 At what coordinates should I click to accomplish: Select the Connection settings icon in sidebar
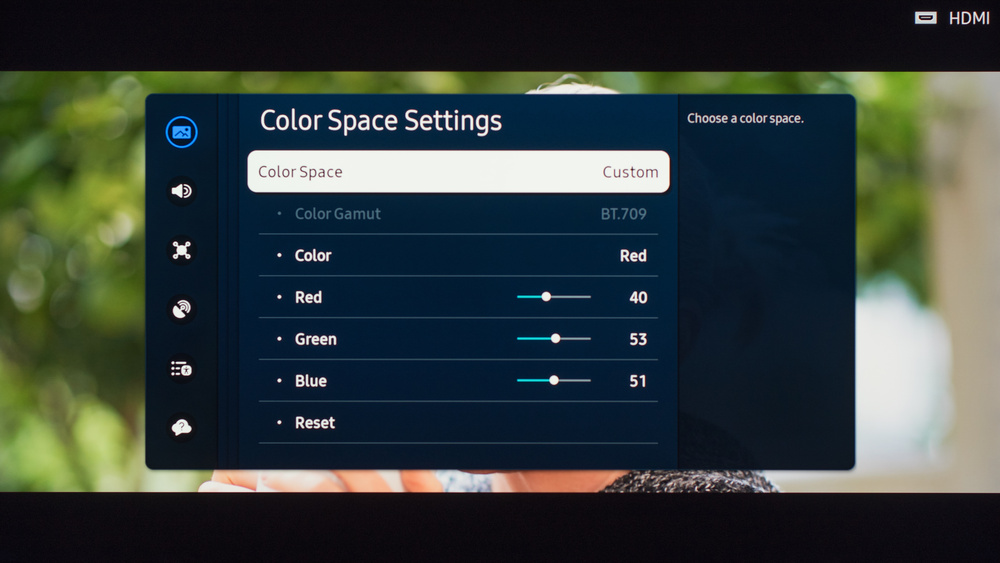(181, 250)
